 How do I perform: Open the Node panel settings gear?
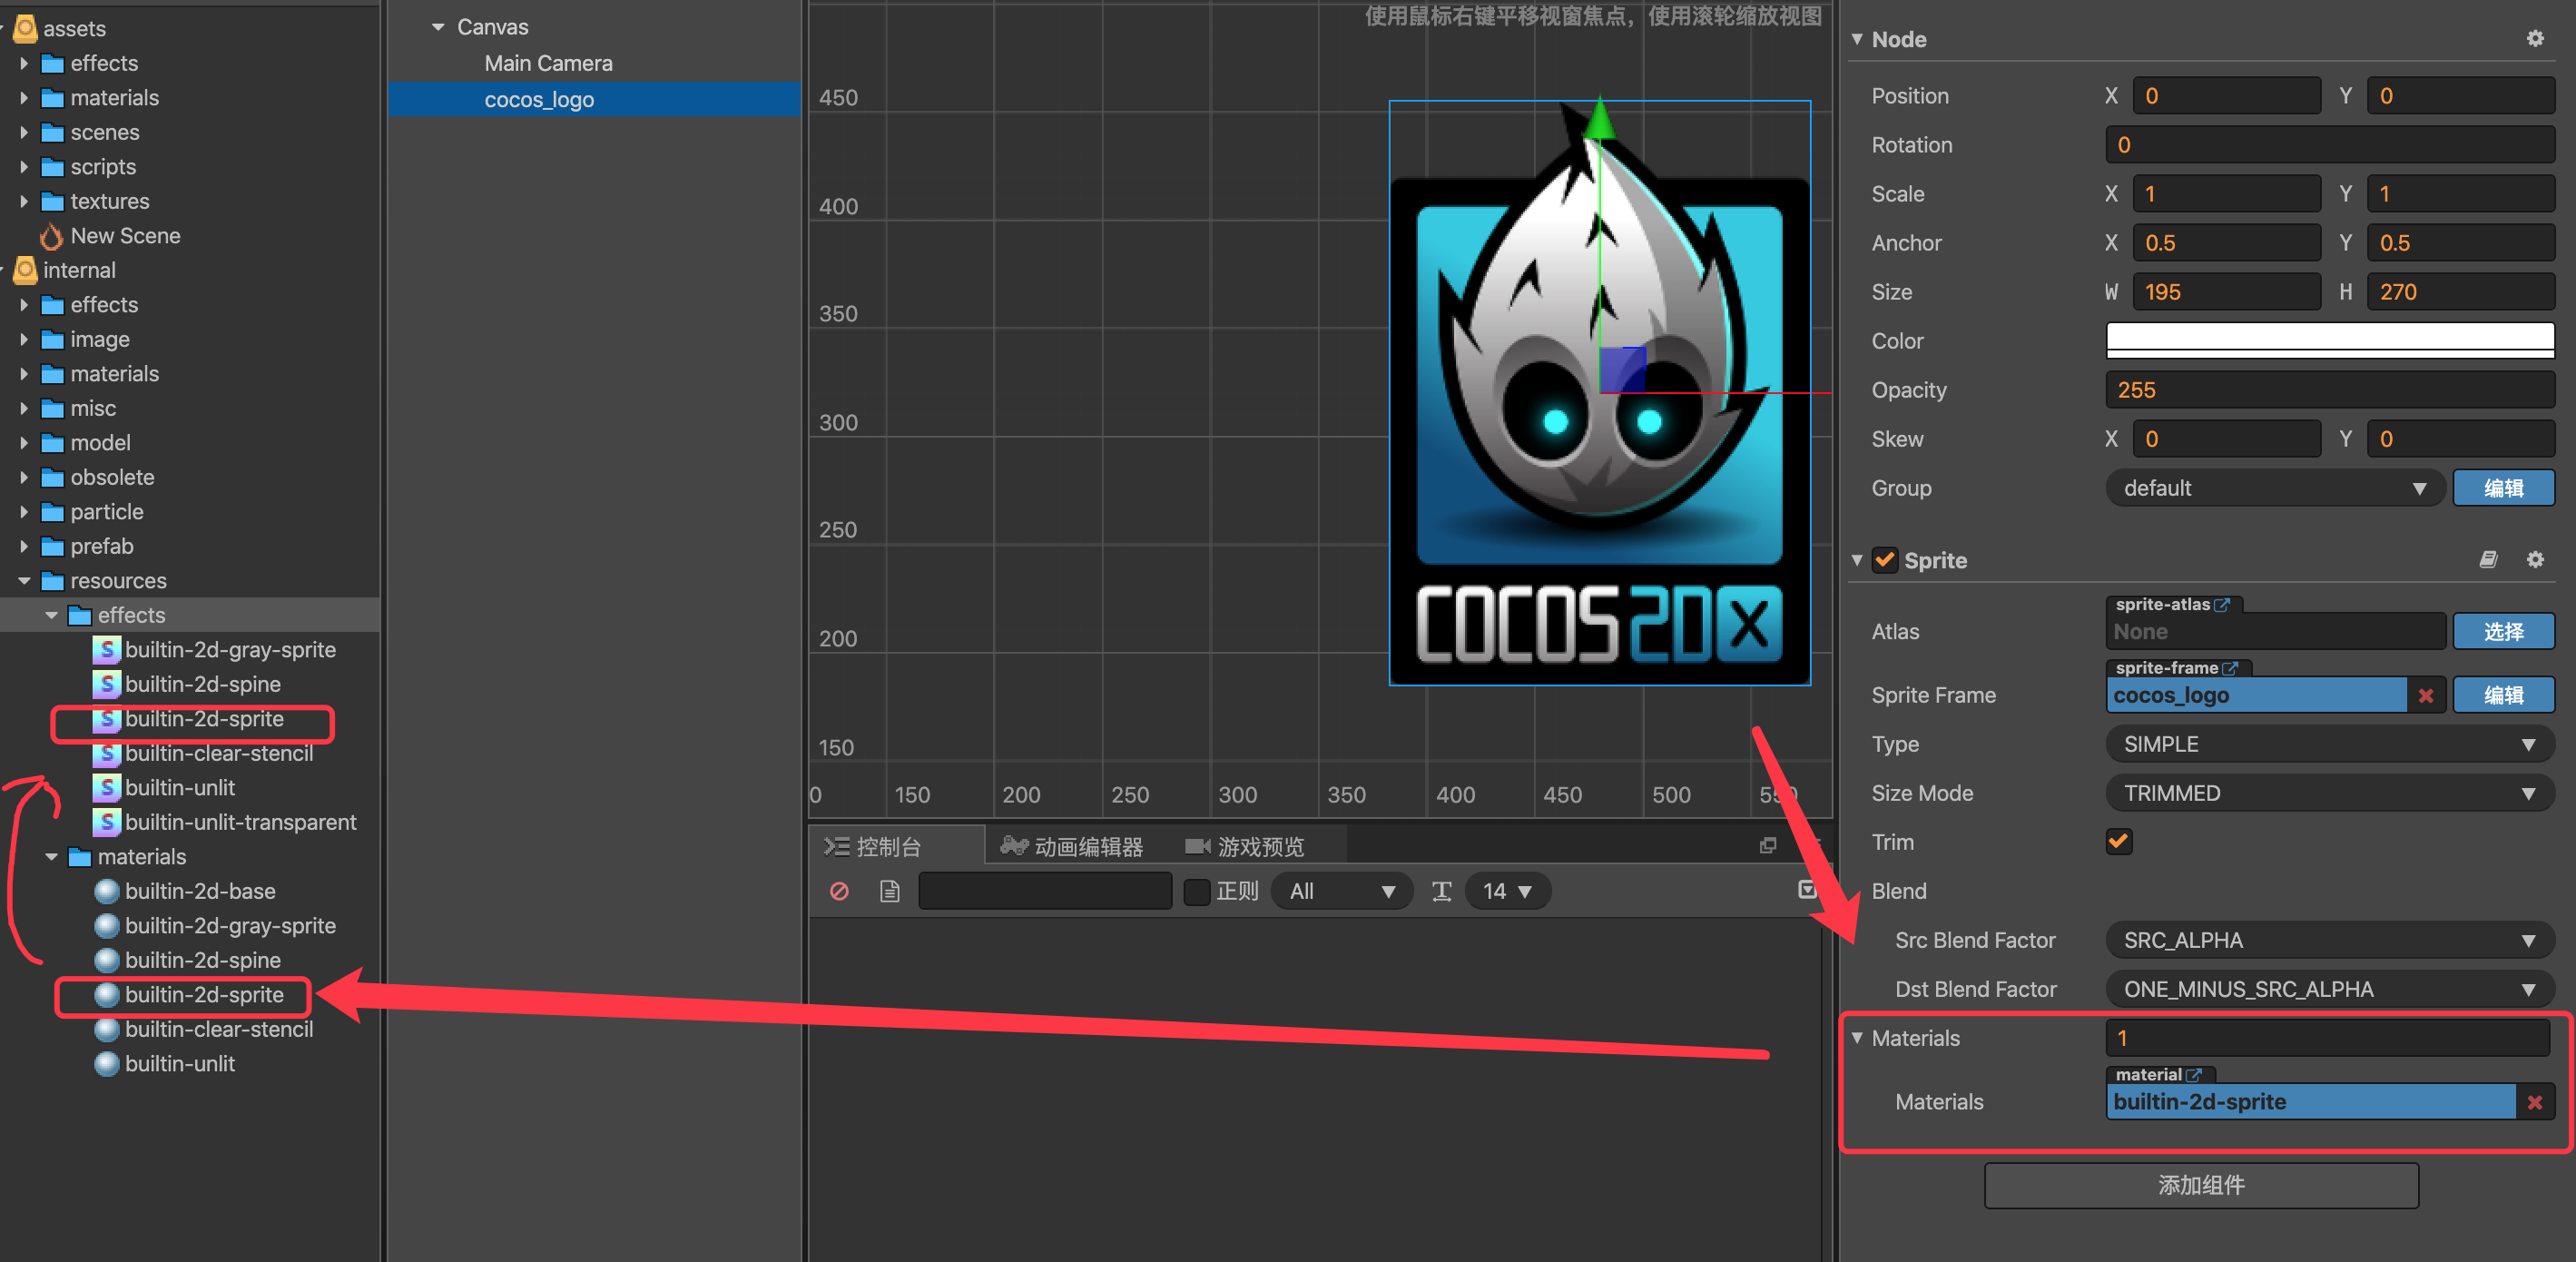click(2535, 38)
